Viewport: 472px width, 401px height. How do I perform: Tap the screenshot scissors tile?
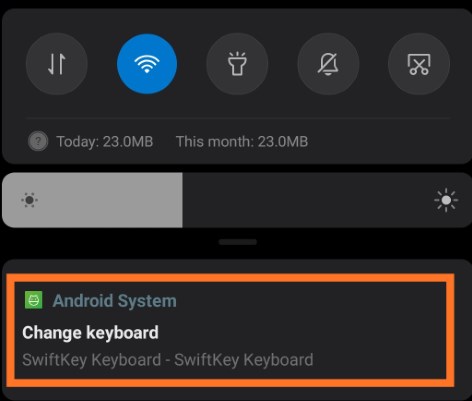419,64
